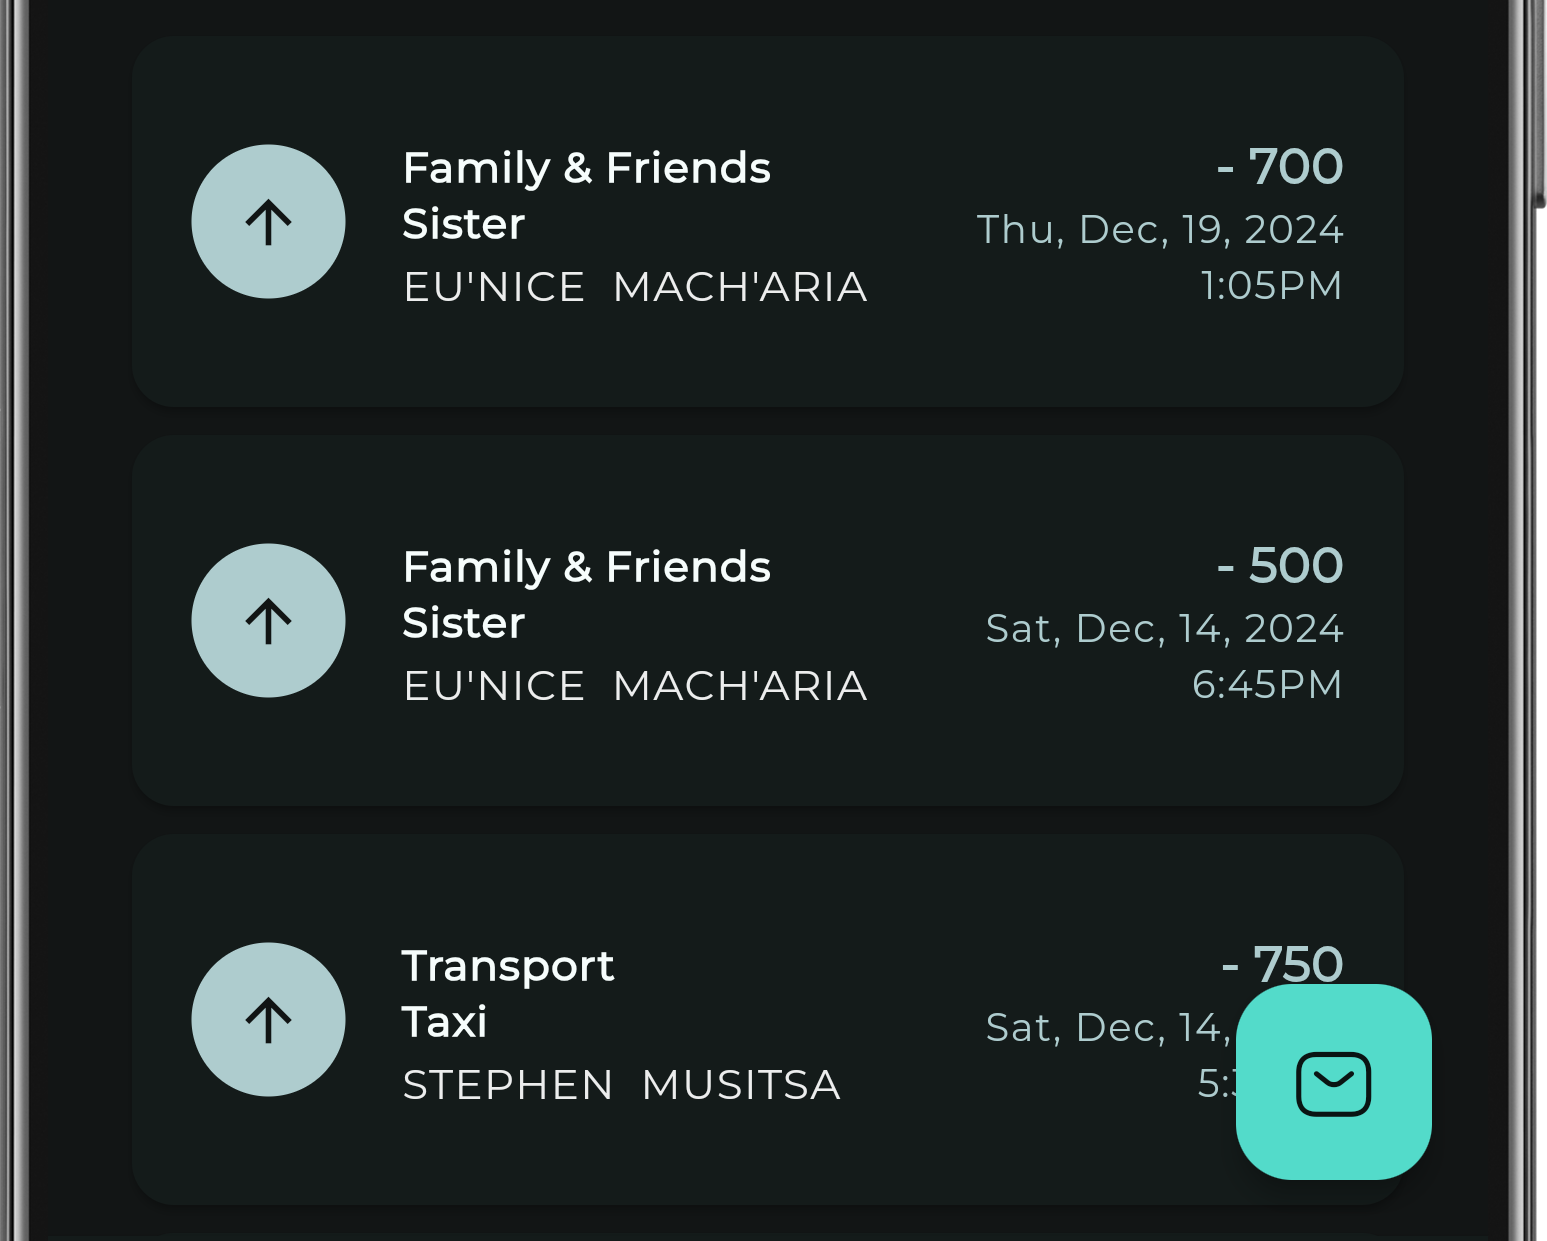Open the Transport Taxi transaction card
Viewport: 1547px width, 1241px height.
[x=700, y=1020]
